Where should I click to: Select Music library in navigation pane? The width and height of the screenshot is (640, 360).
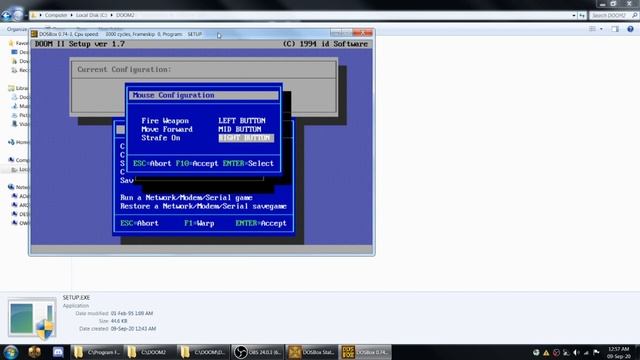tap(20, 106)
